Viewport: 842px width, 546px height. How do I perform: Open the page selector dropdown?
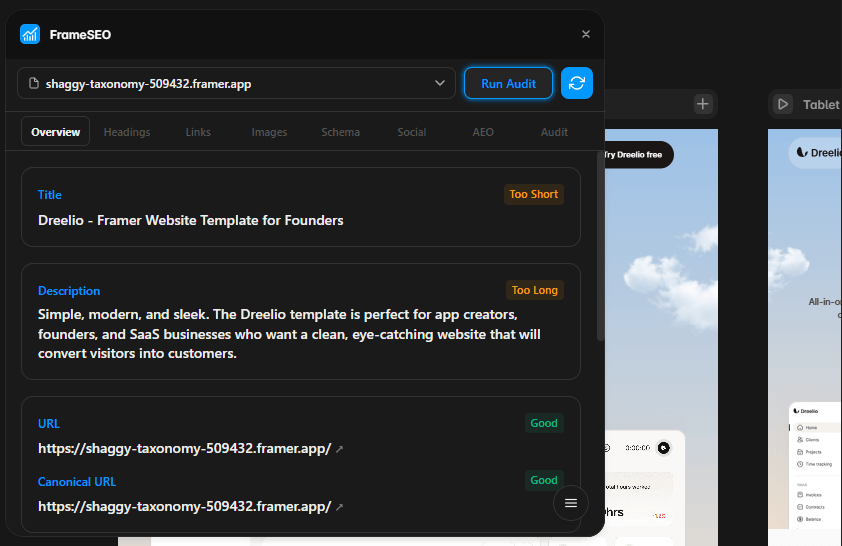coord(236,83)
